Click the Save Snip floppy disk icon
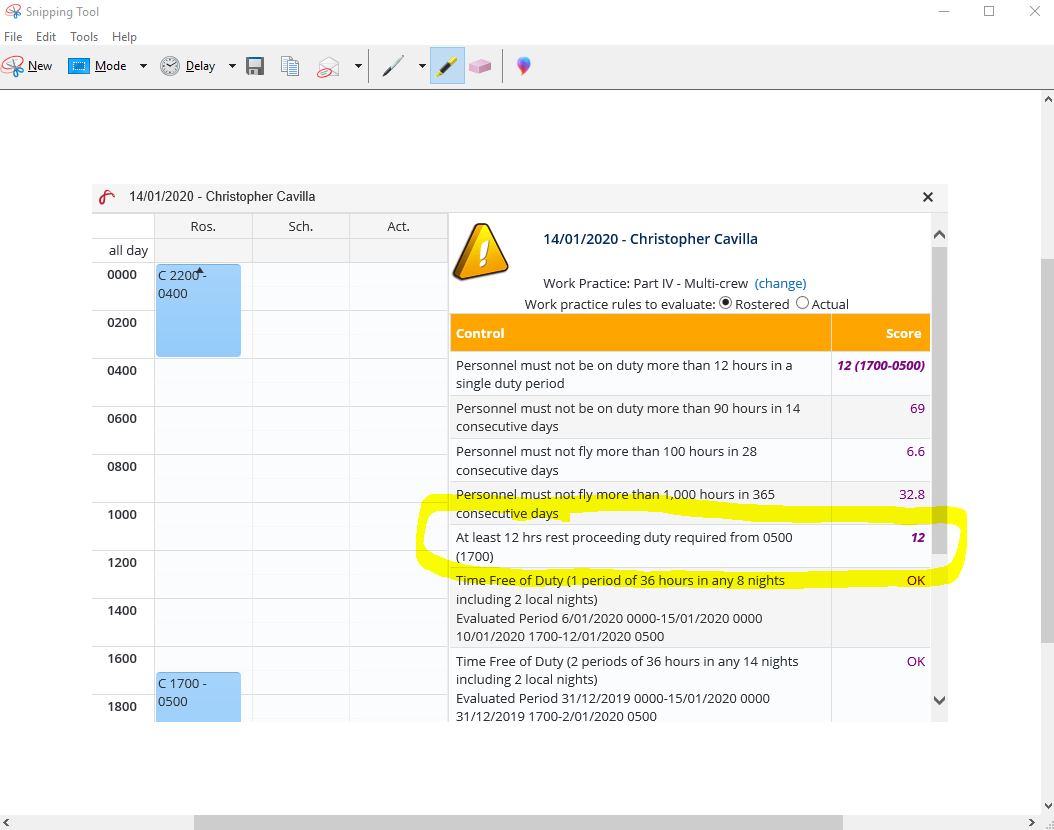This screenshot has height=830, width=1054. pyautogui.click(x=255, y=66)
